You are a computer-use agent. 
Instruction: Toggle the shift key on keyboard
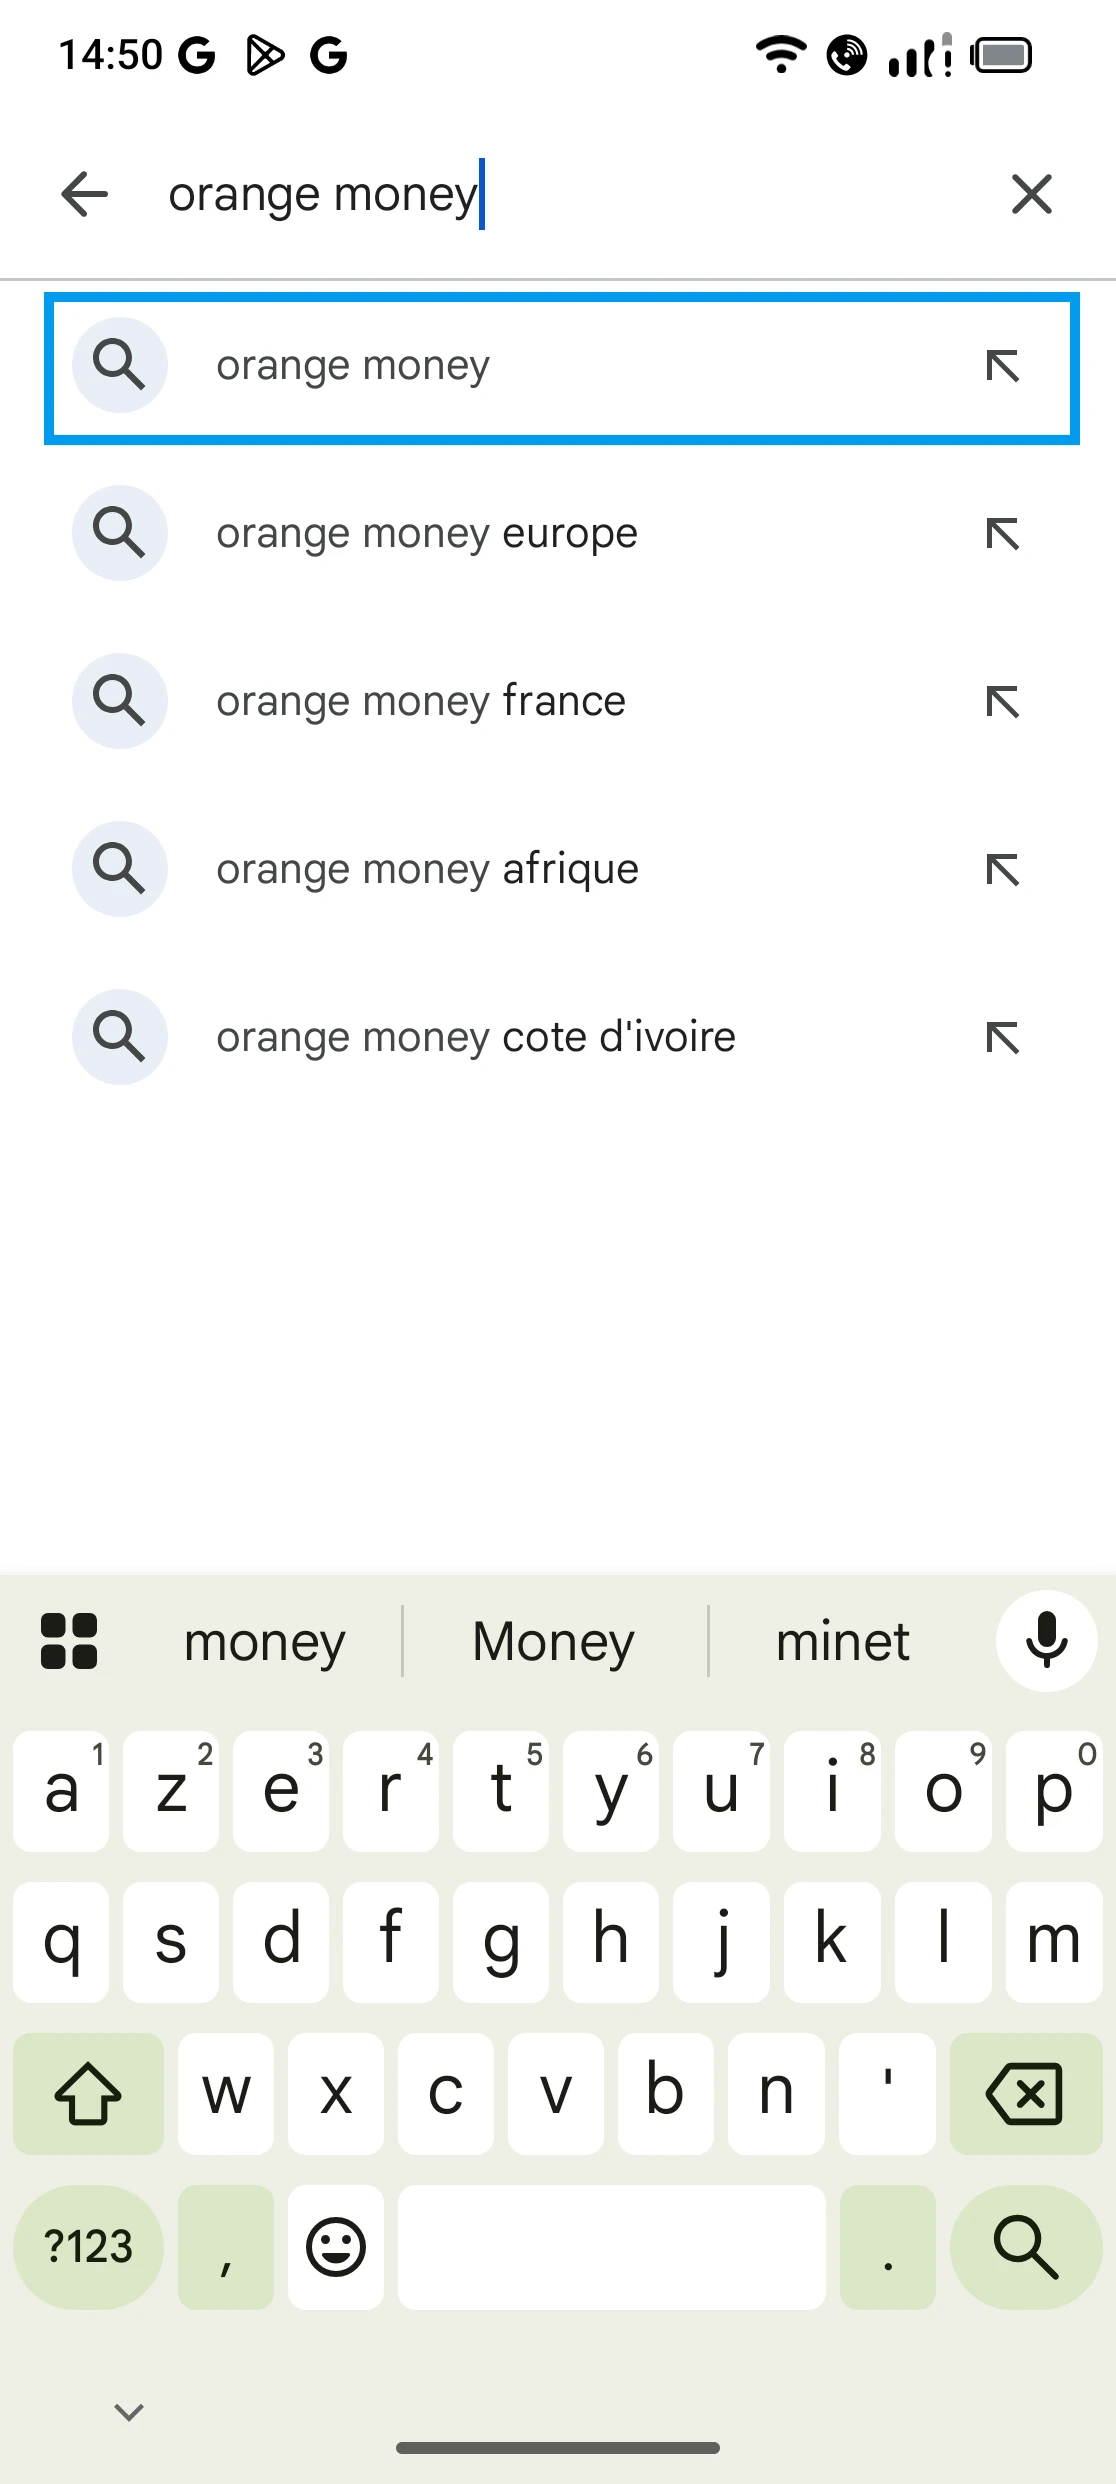(x=88, y=2093)
